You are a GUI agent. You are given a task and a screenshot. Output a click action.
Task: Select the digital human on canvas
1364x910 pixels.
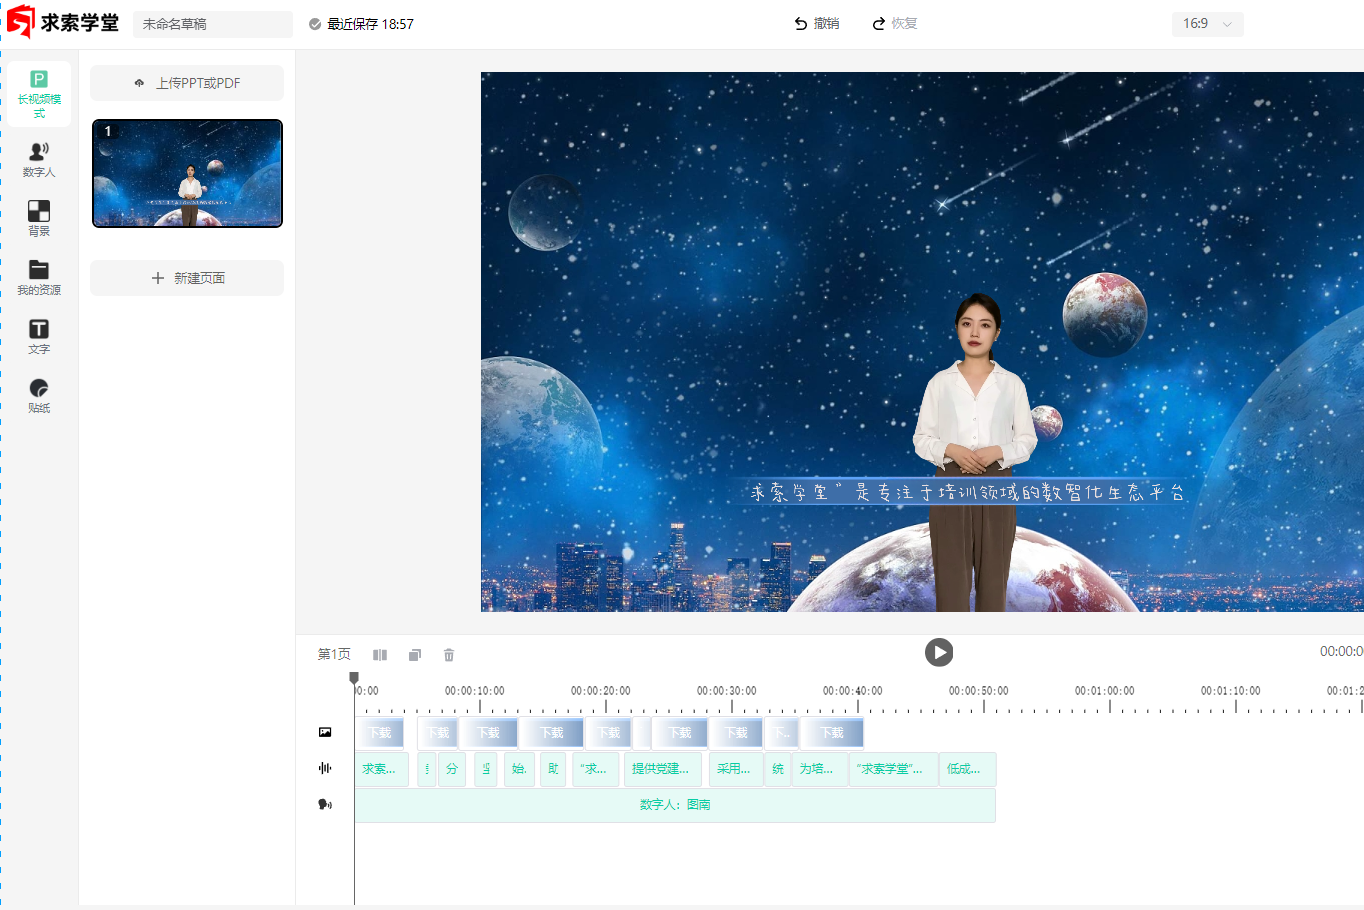pos(974,452)
